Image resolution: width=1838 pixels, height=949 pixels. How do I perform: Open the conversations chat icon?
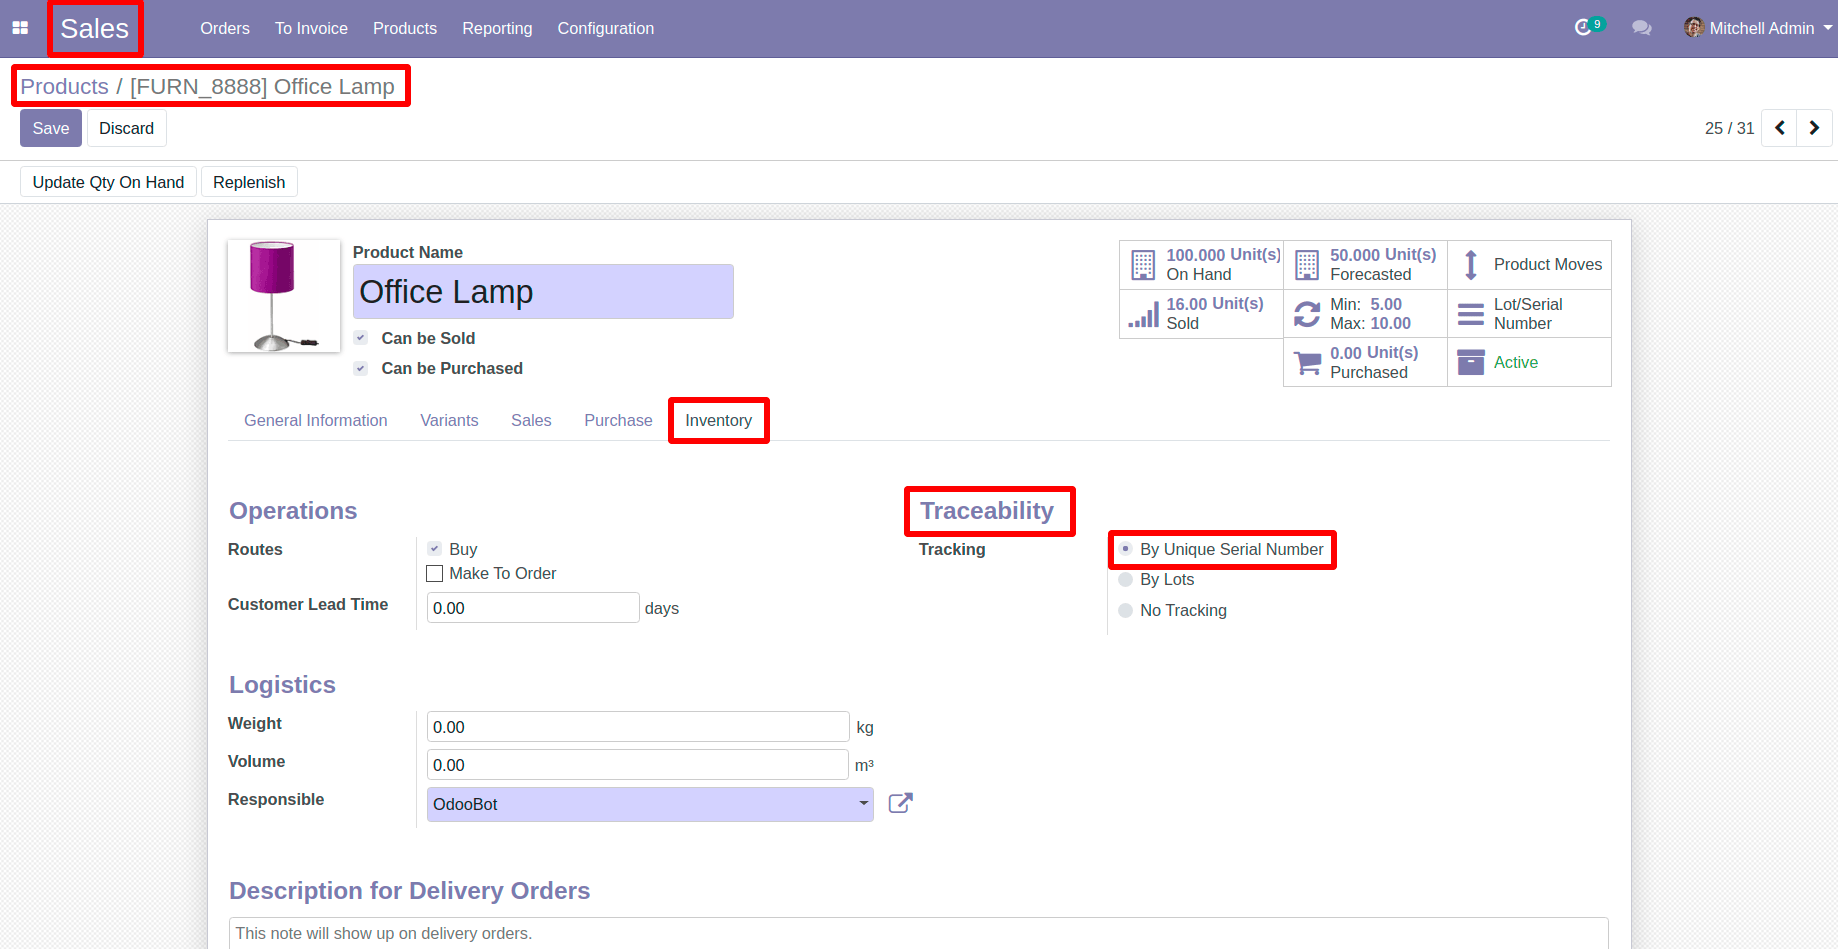pos(1641,28)
